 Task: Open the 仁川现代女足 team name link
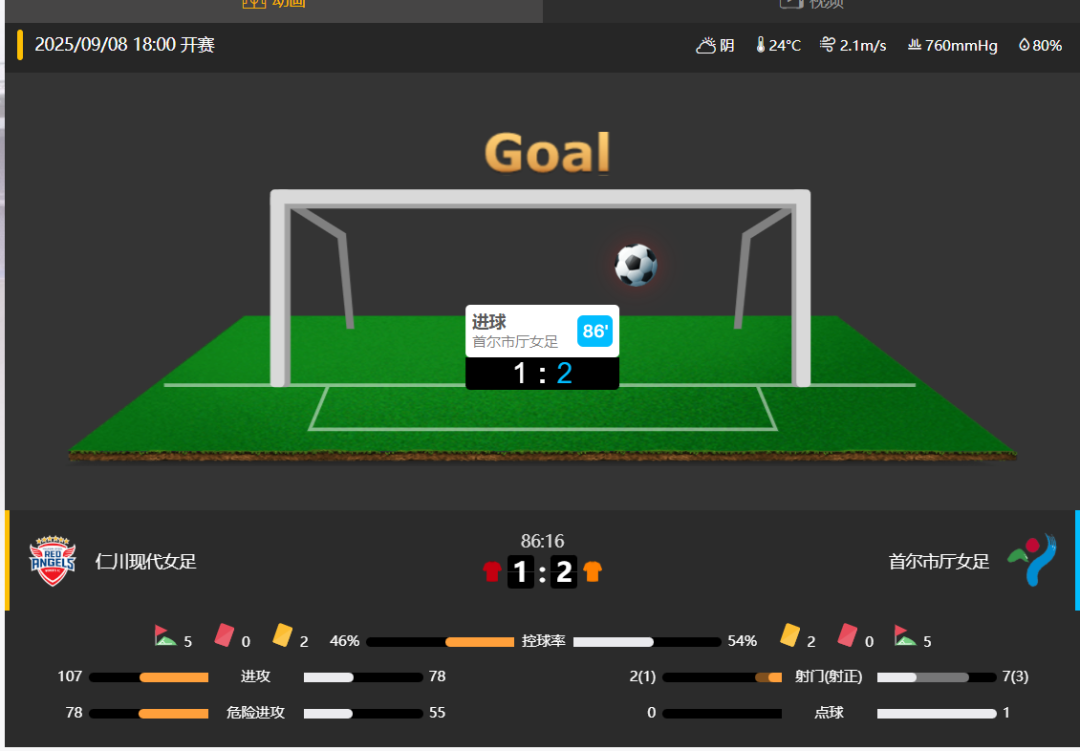click(146, 562)
